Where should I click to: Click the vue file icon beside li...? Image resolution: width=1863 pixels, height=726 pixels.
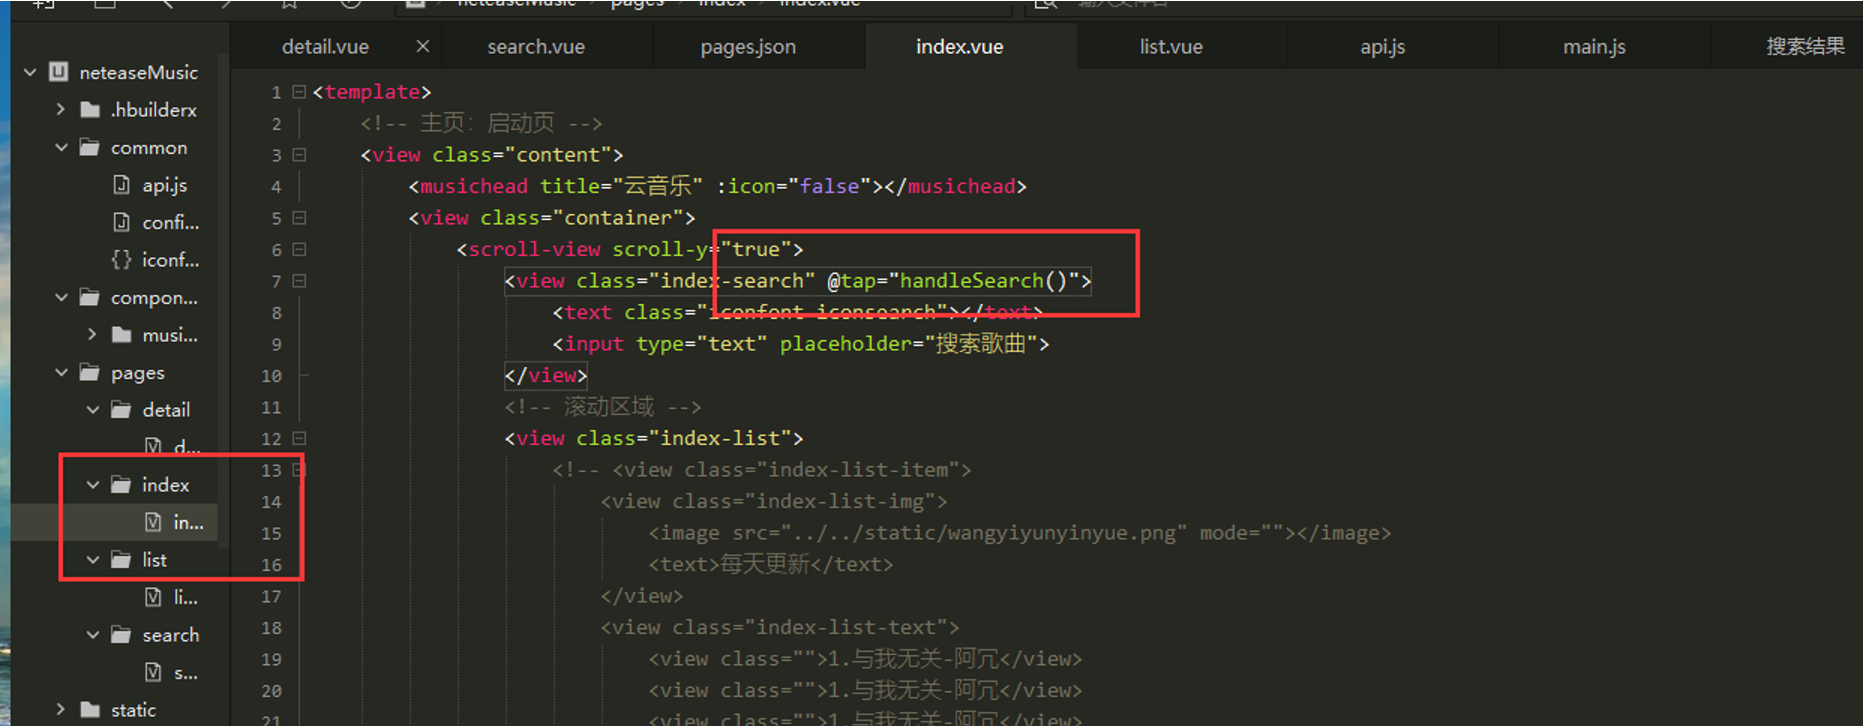(x=153, y=597)
